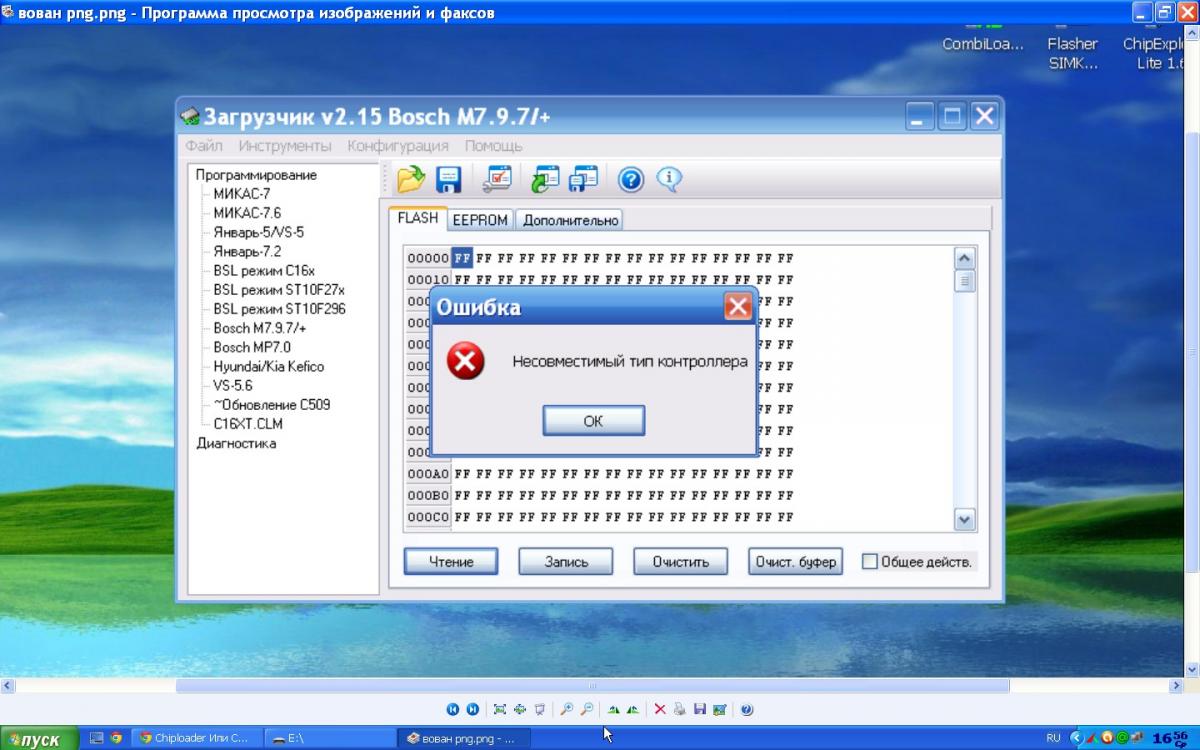The width and height of the screenshot is (1200, 750).
Task: Click Copy To floppy icon in viewer toolbar
Action: [x=700, y=709]
